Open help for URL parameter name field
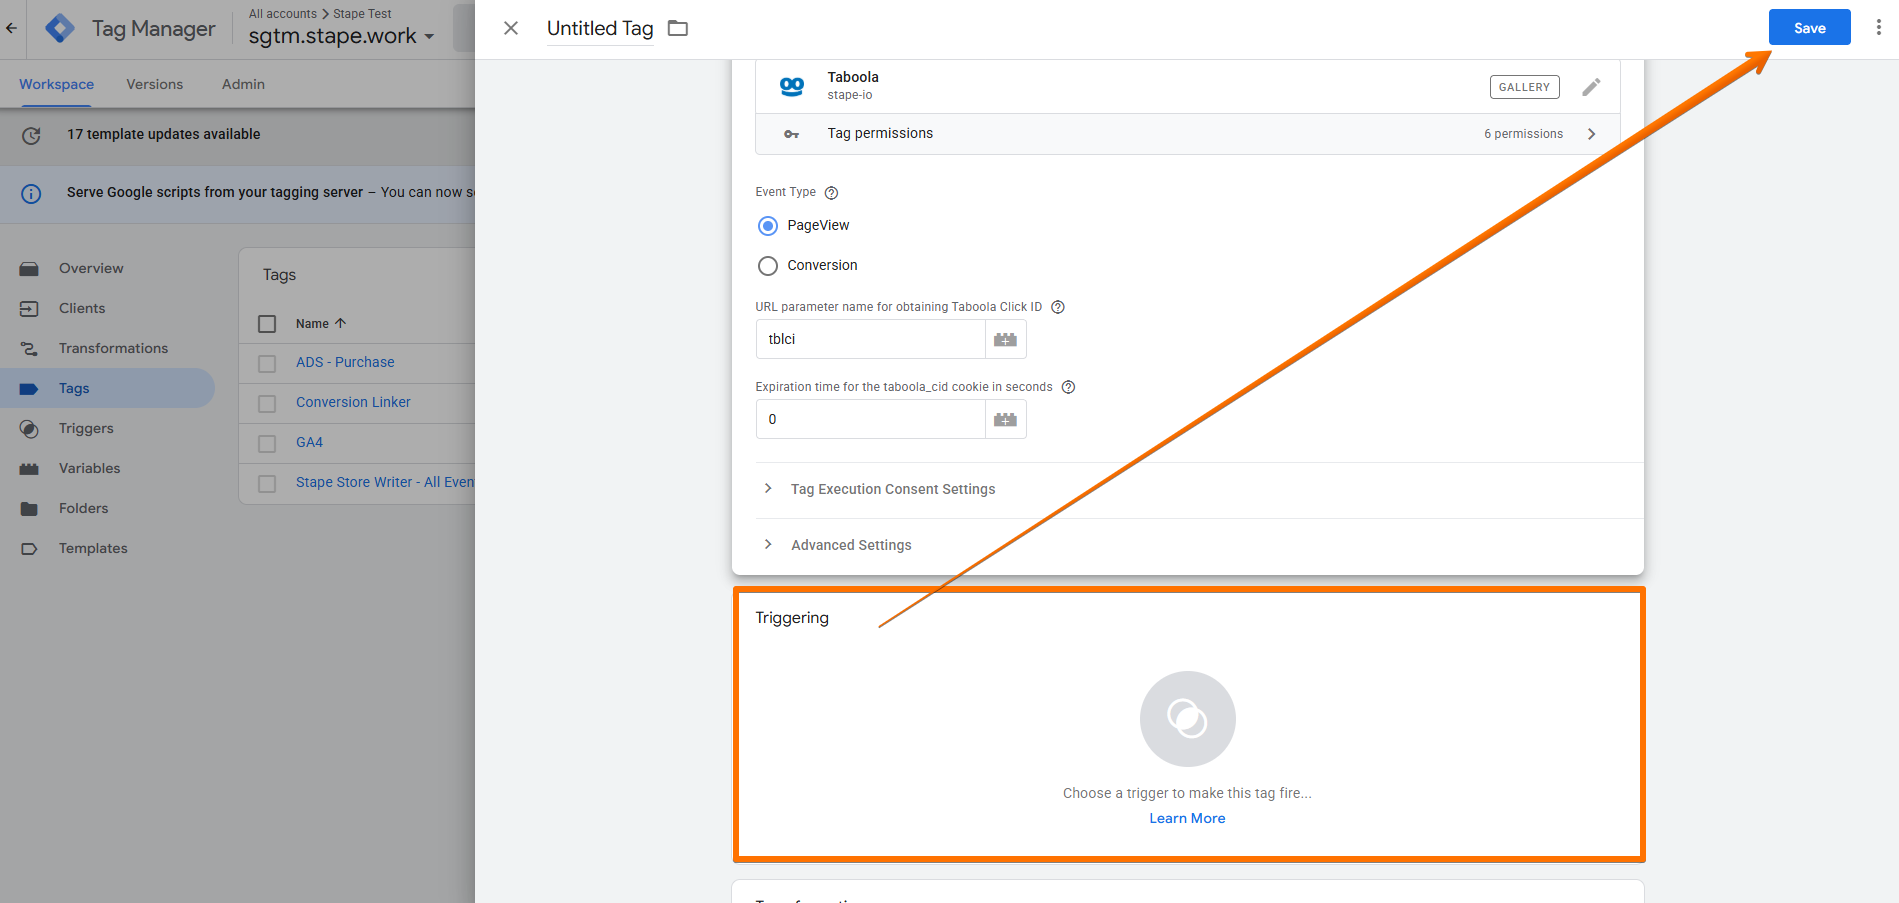1899x903 pixels. [x=1058, y=307]
